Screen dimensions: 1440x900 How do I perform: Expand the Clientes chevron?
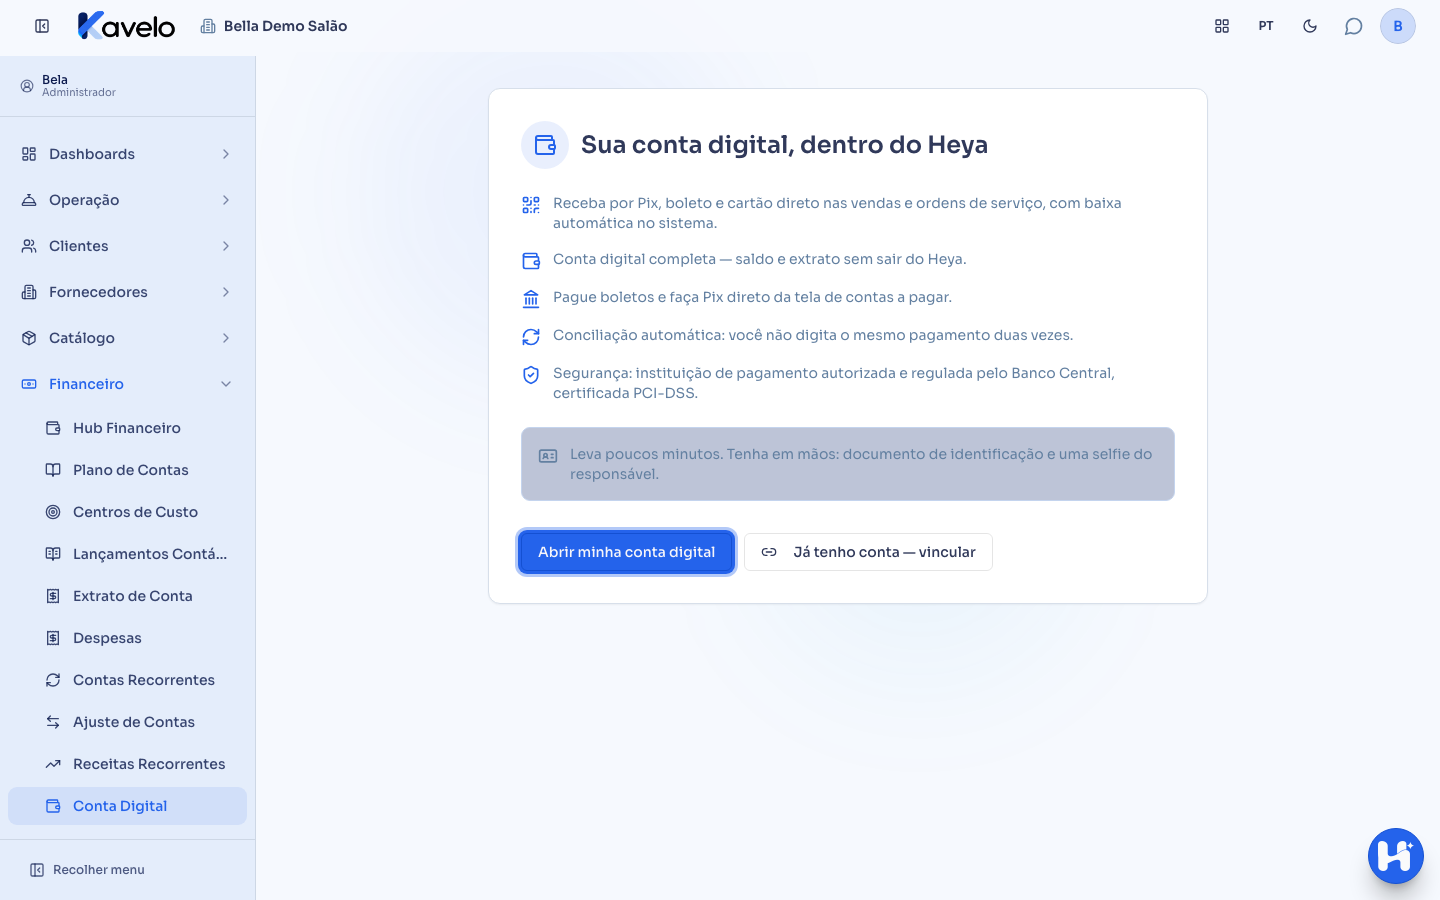click(226, 246)
